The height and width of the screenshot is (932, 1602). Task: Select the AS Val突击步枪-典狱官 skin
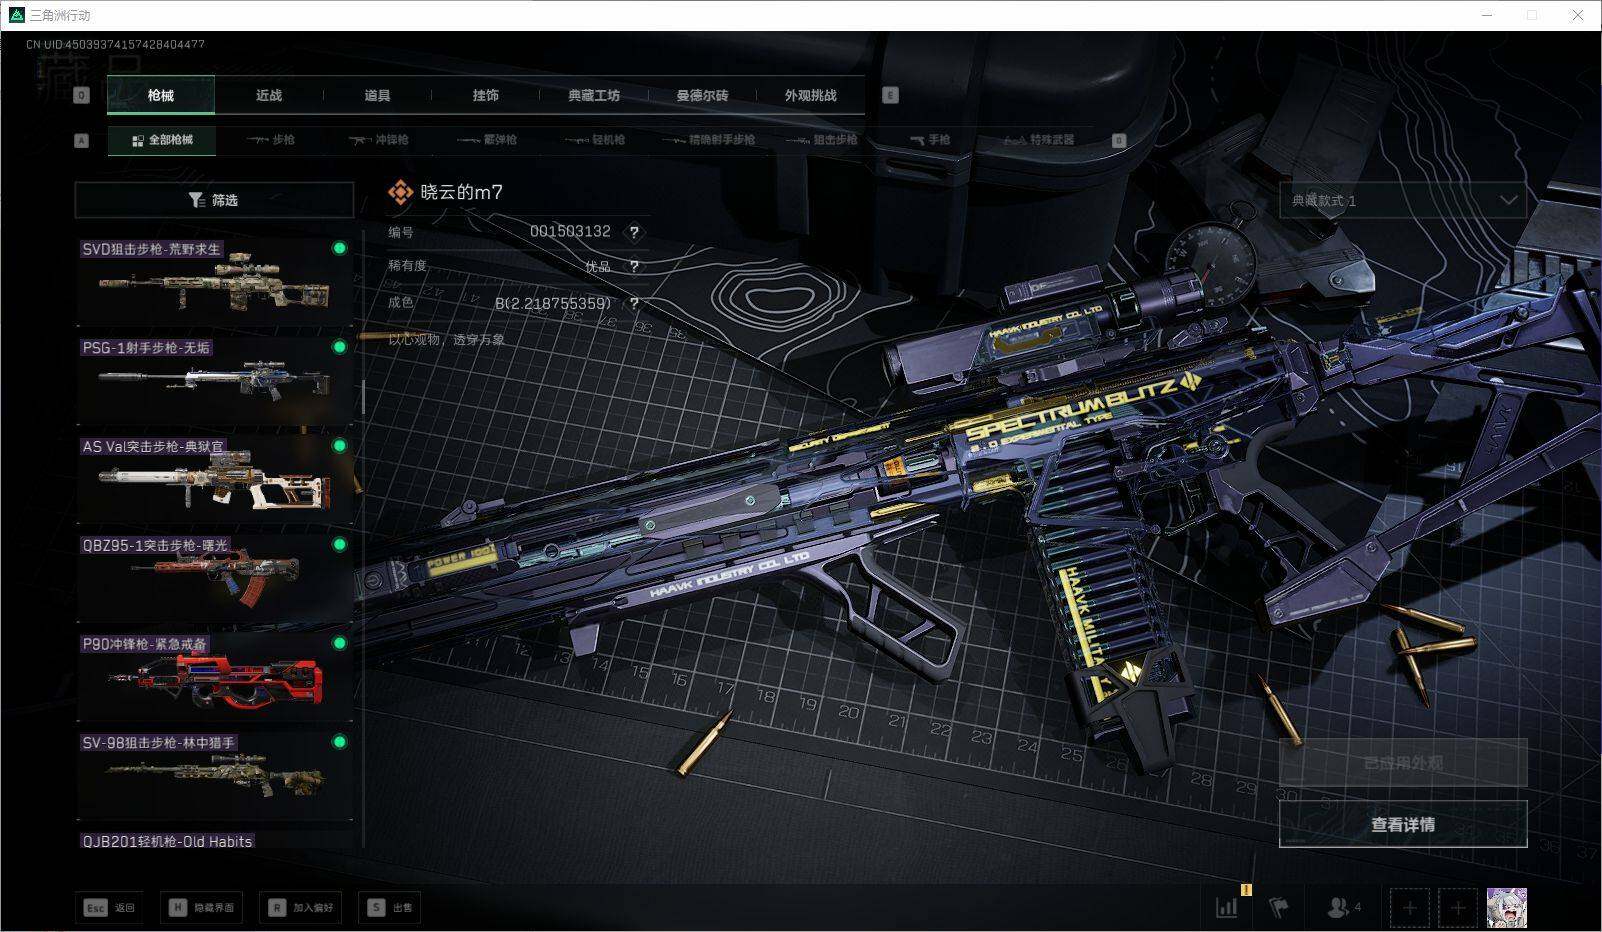pos(215,479)
